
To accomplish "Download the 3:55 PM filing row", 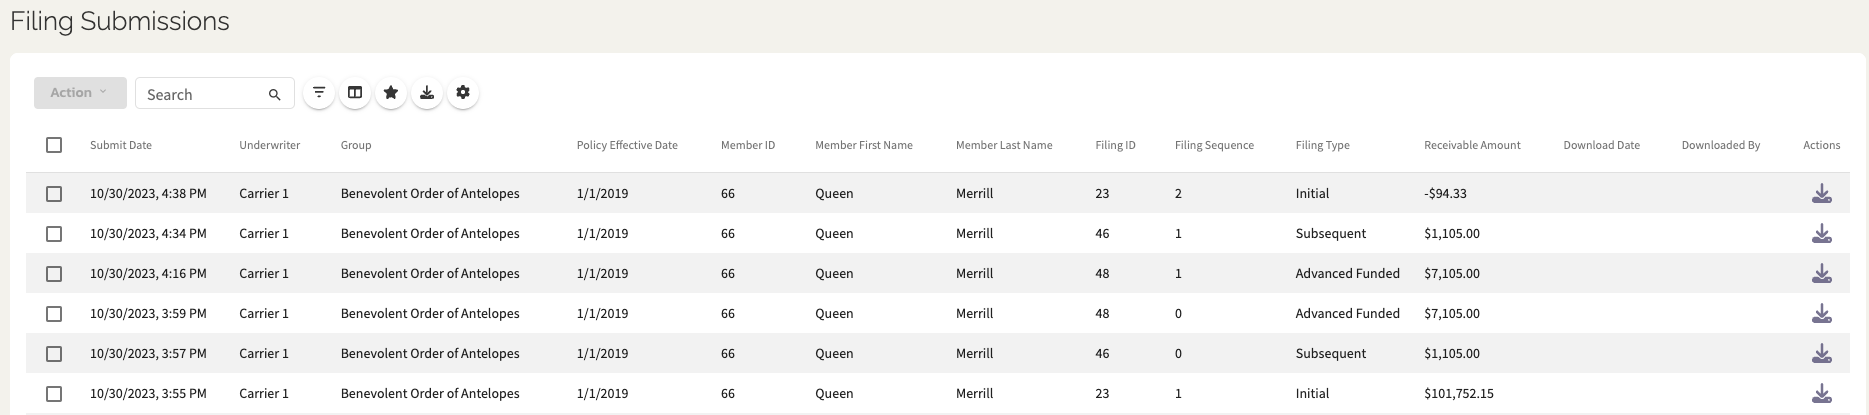I will coord(1822,394).
